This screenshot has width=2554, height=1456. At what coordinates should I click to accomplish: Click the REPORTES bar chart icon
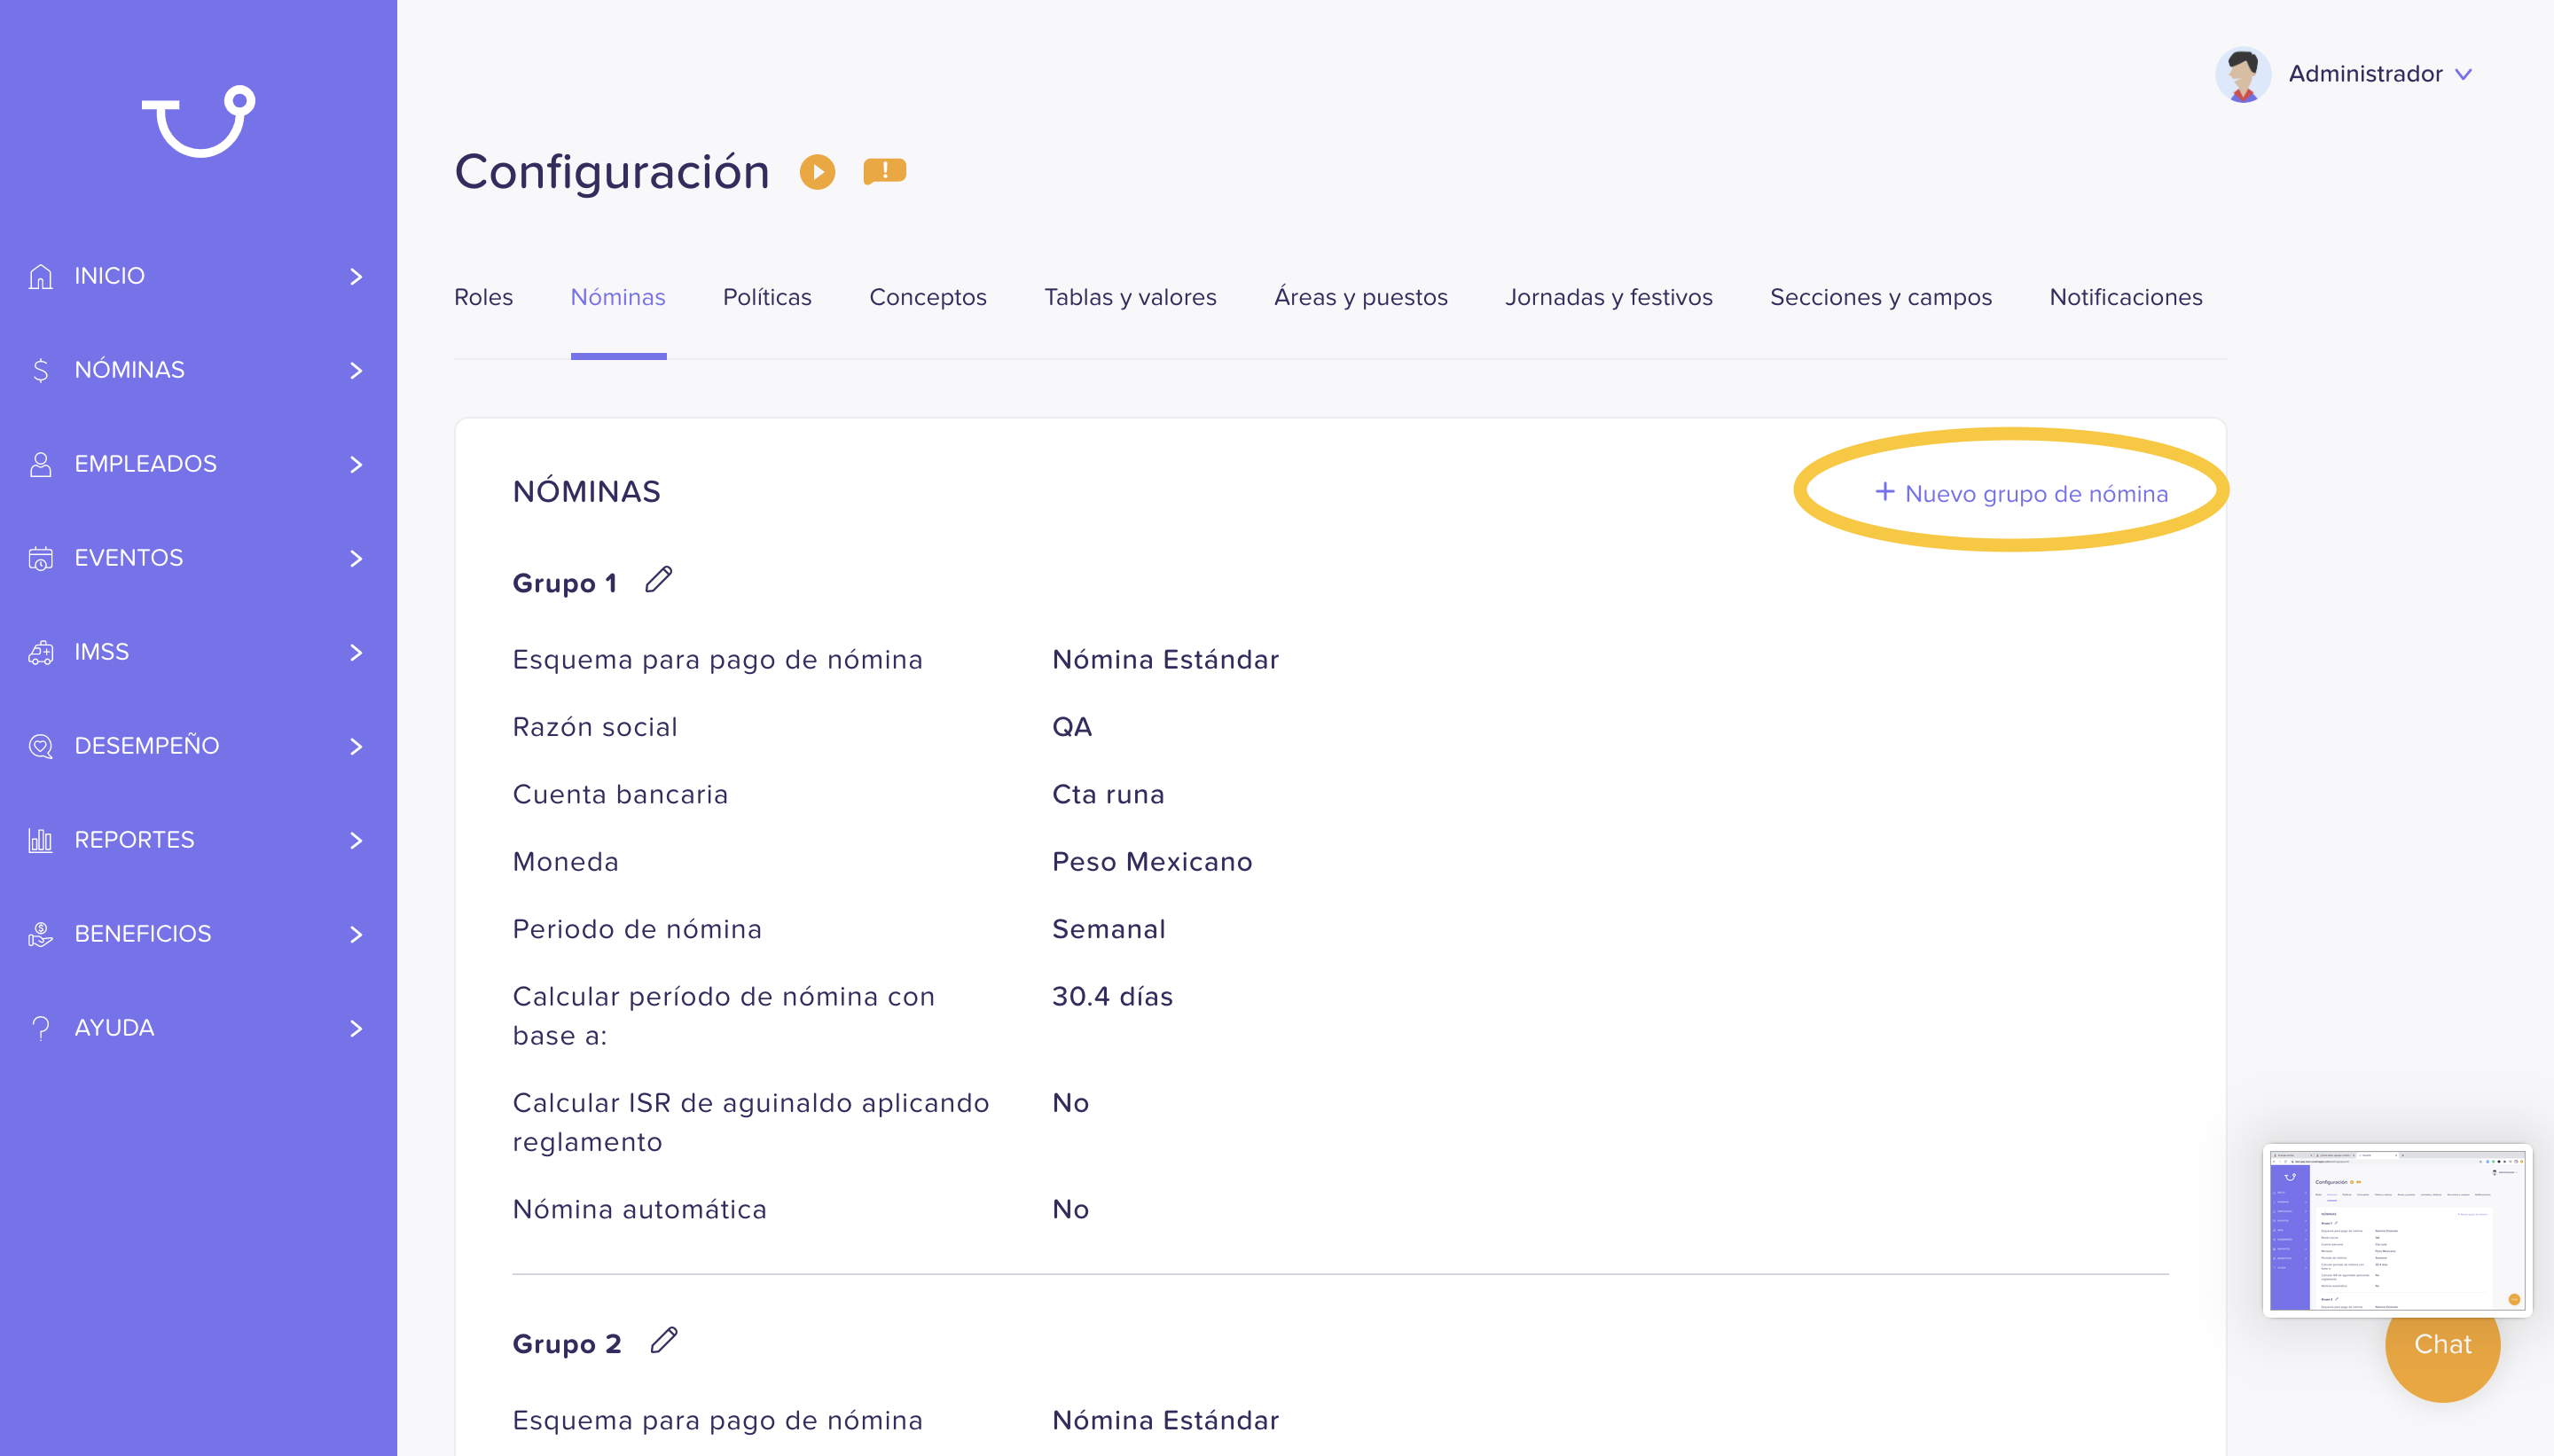point(41,840)
